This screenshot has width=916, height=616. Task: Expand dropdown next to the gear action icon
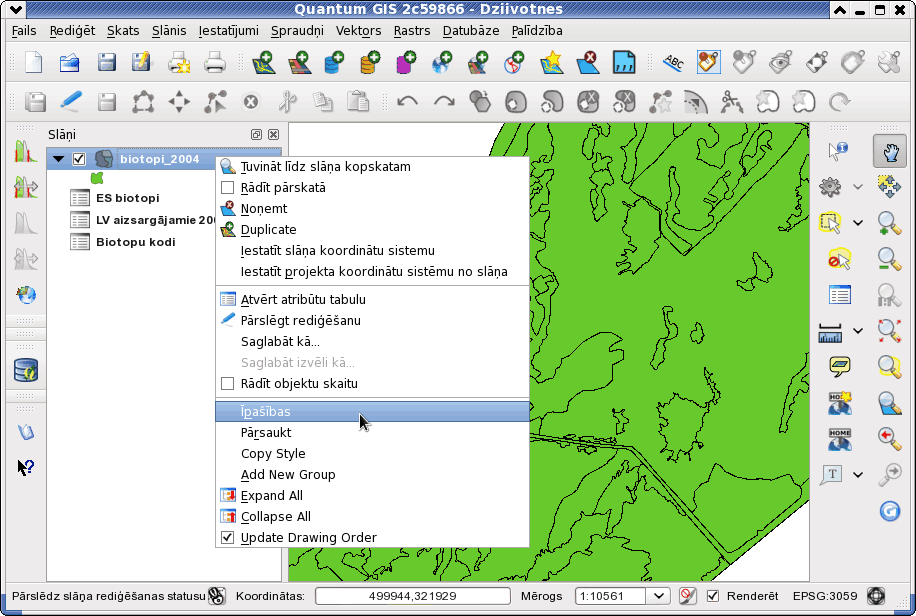click(858, 187)
